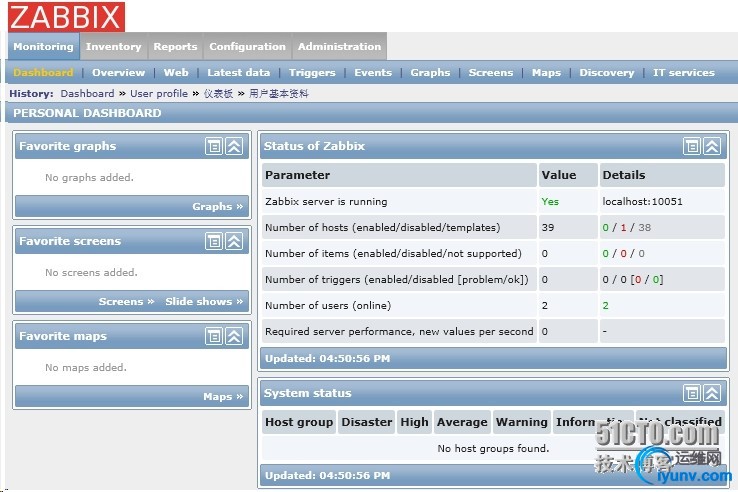The height and width of the screenshot is (492, 738).
Task: Click PERSONAL DASHBOARD heading
Action: click(x=87, y=113)
